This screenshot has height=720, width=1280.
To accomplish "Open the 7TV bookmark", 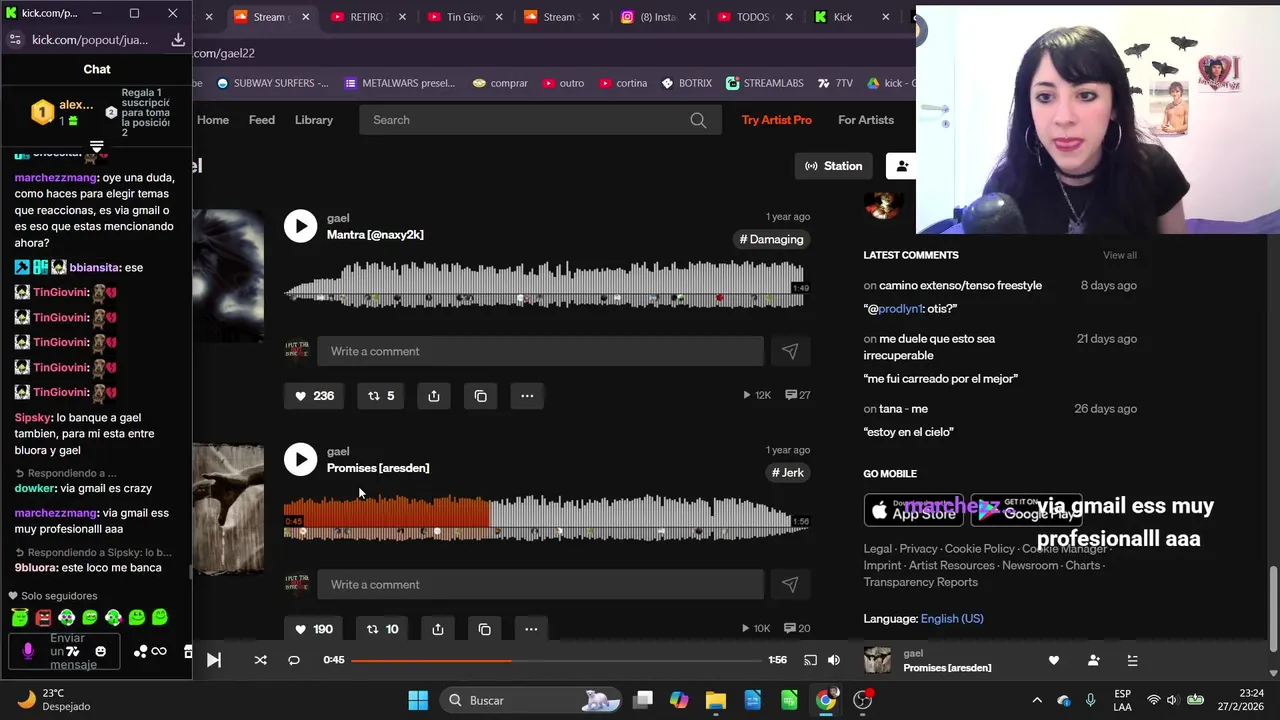I will (x=835, y=83).
